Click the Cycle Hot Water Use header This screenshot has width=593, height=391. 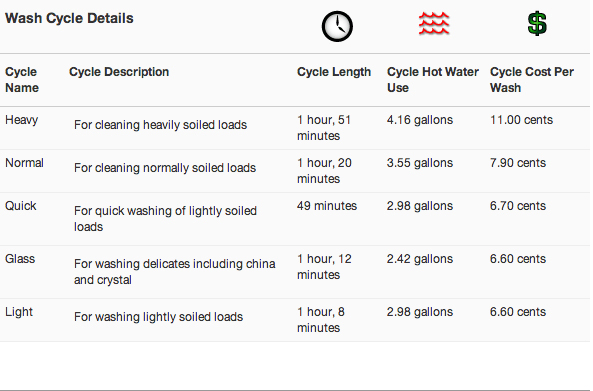433,80
